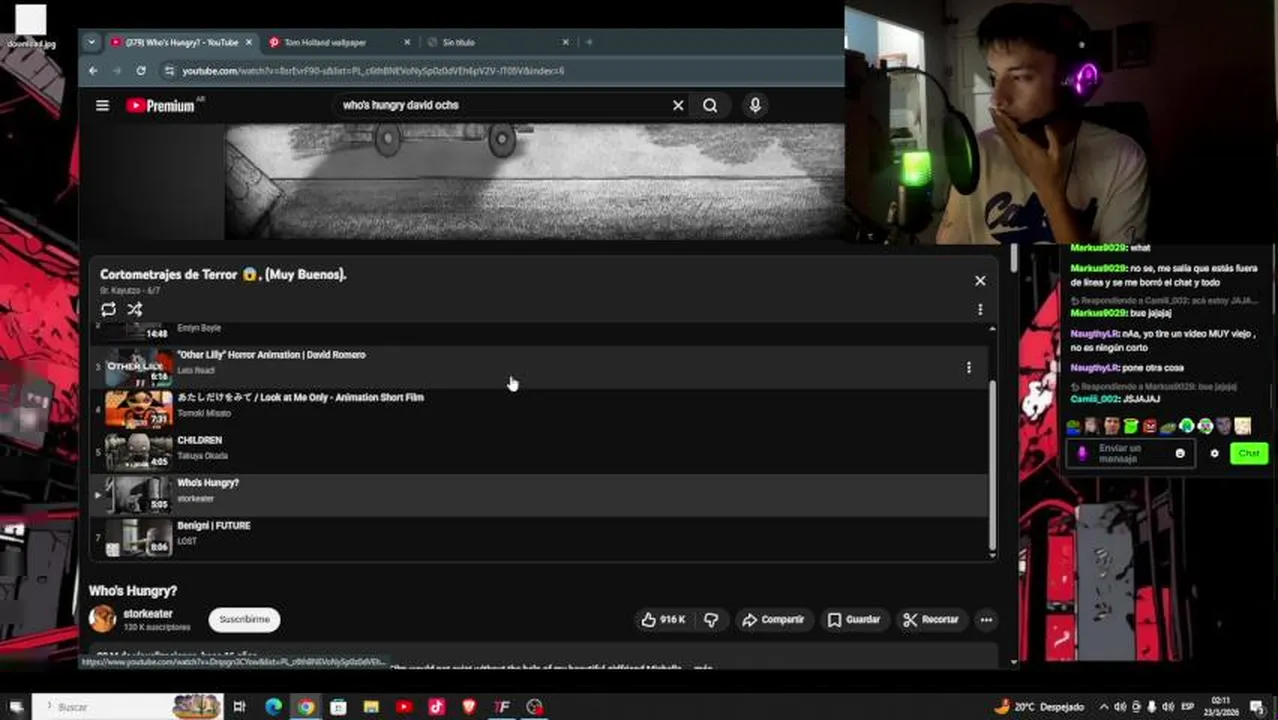Run search with the magnifier button

(710, 105)
